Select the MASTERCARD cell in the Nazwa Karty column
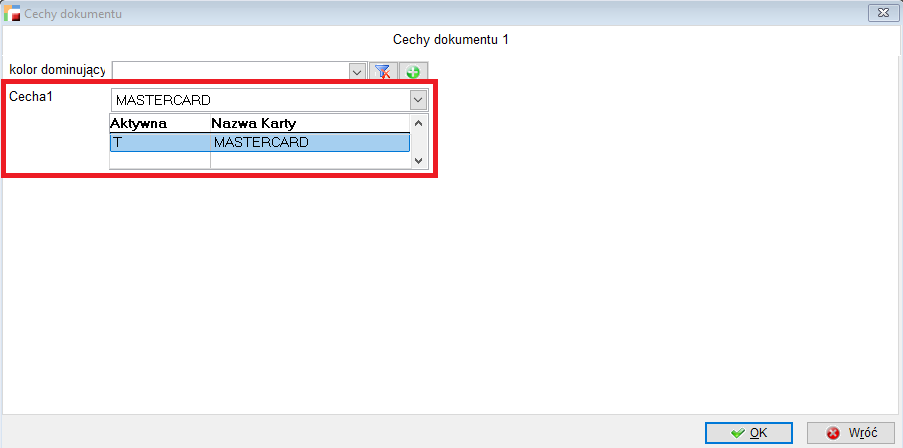This screenshot has height=448, width=903. 310,143
